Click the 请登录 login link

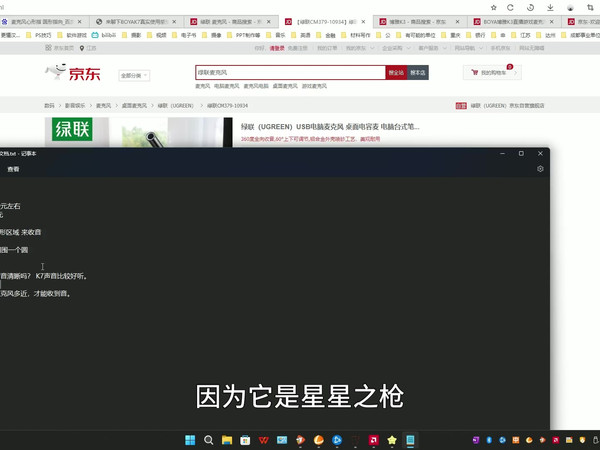click(x=277, y=48)
